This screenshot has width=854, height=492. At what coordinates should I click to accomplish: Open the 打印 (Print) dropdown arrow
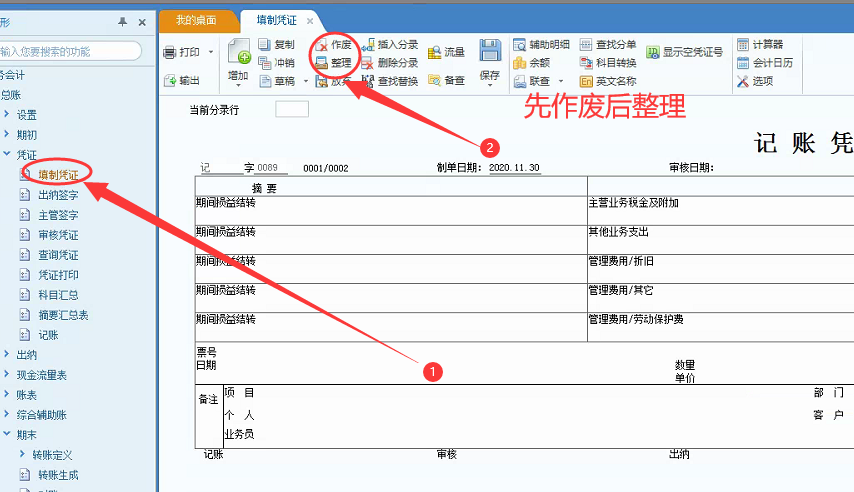click(212, 52)
